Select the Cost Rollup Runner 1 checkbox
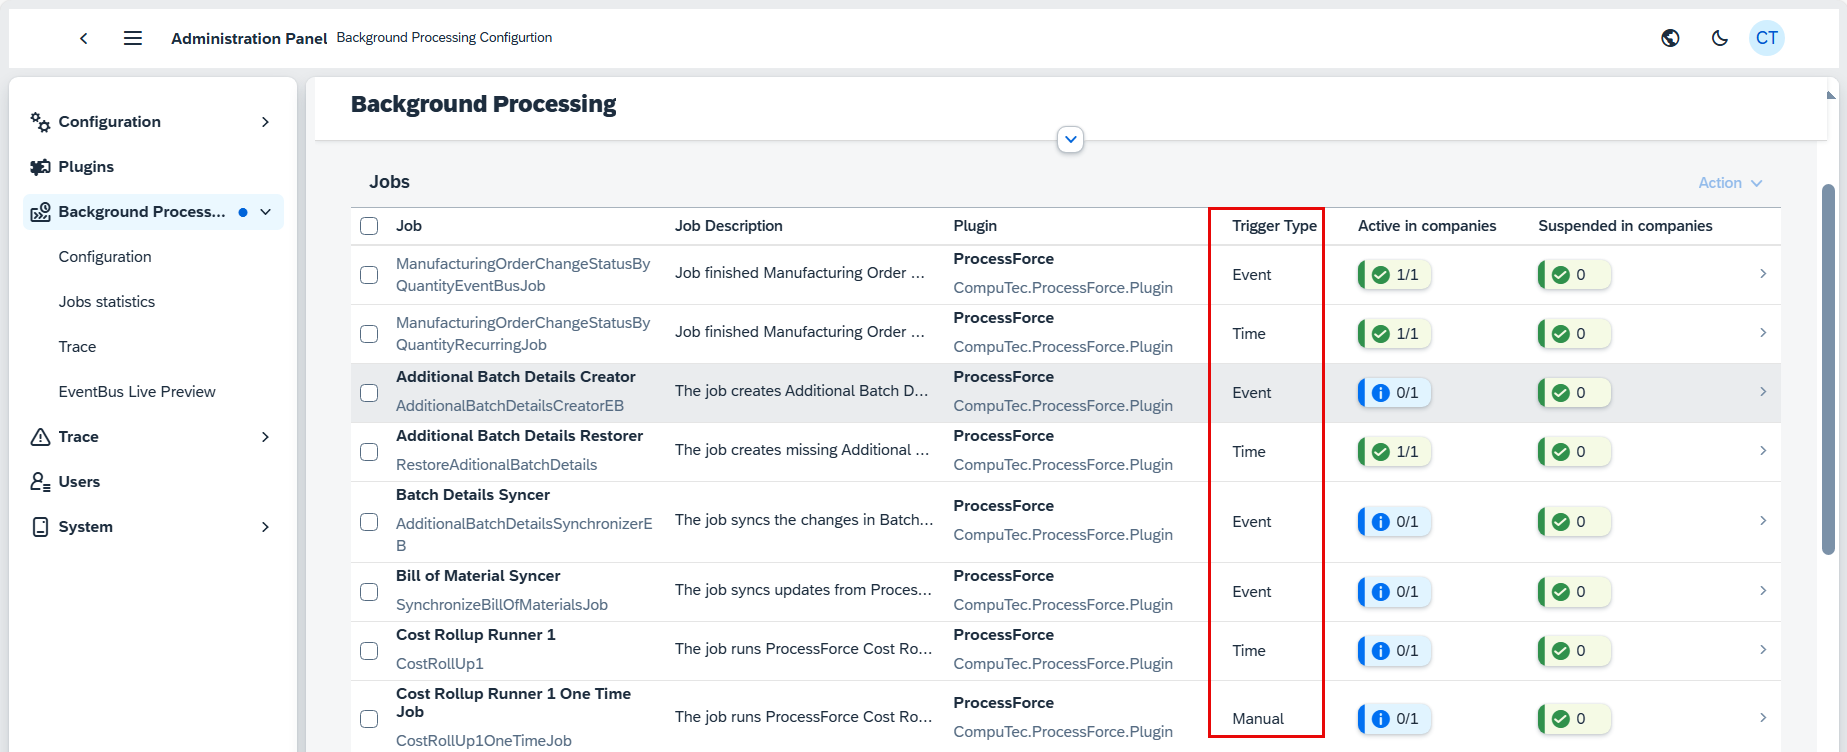 point(369,651)
